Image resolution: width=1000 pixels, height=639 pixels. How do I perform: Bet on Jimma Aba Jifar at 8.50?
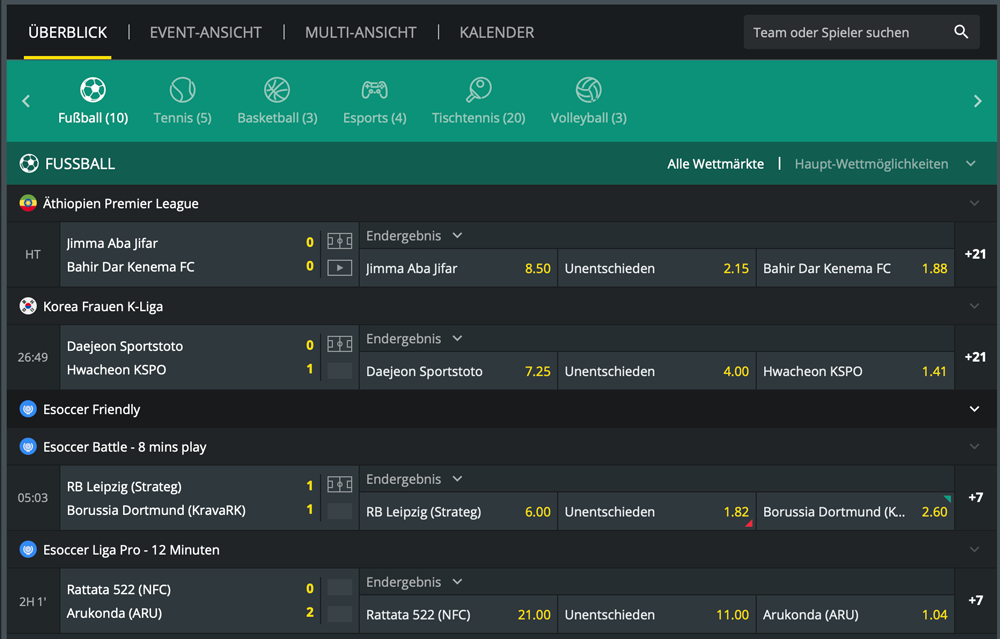pyautogui.click(x=458, y=268)
